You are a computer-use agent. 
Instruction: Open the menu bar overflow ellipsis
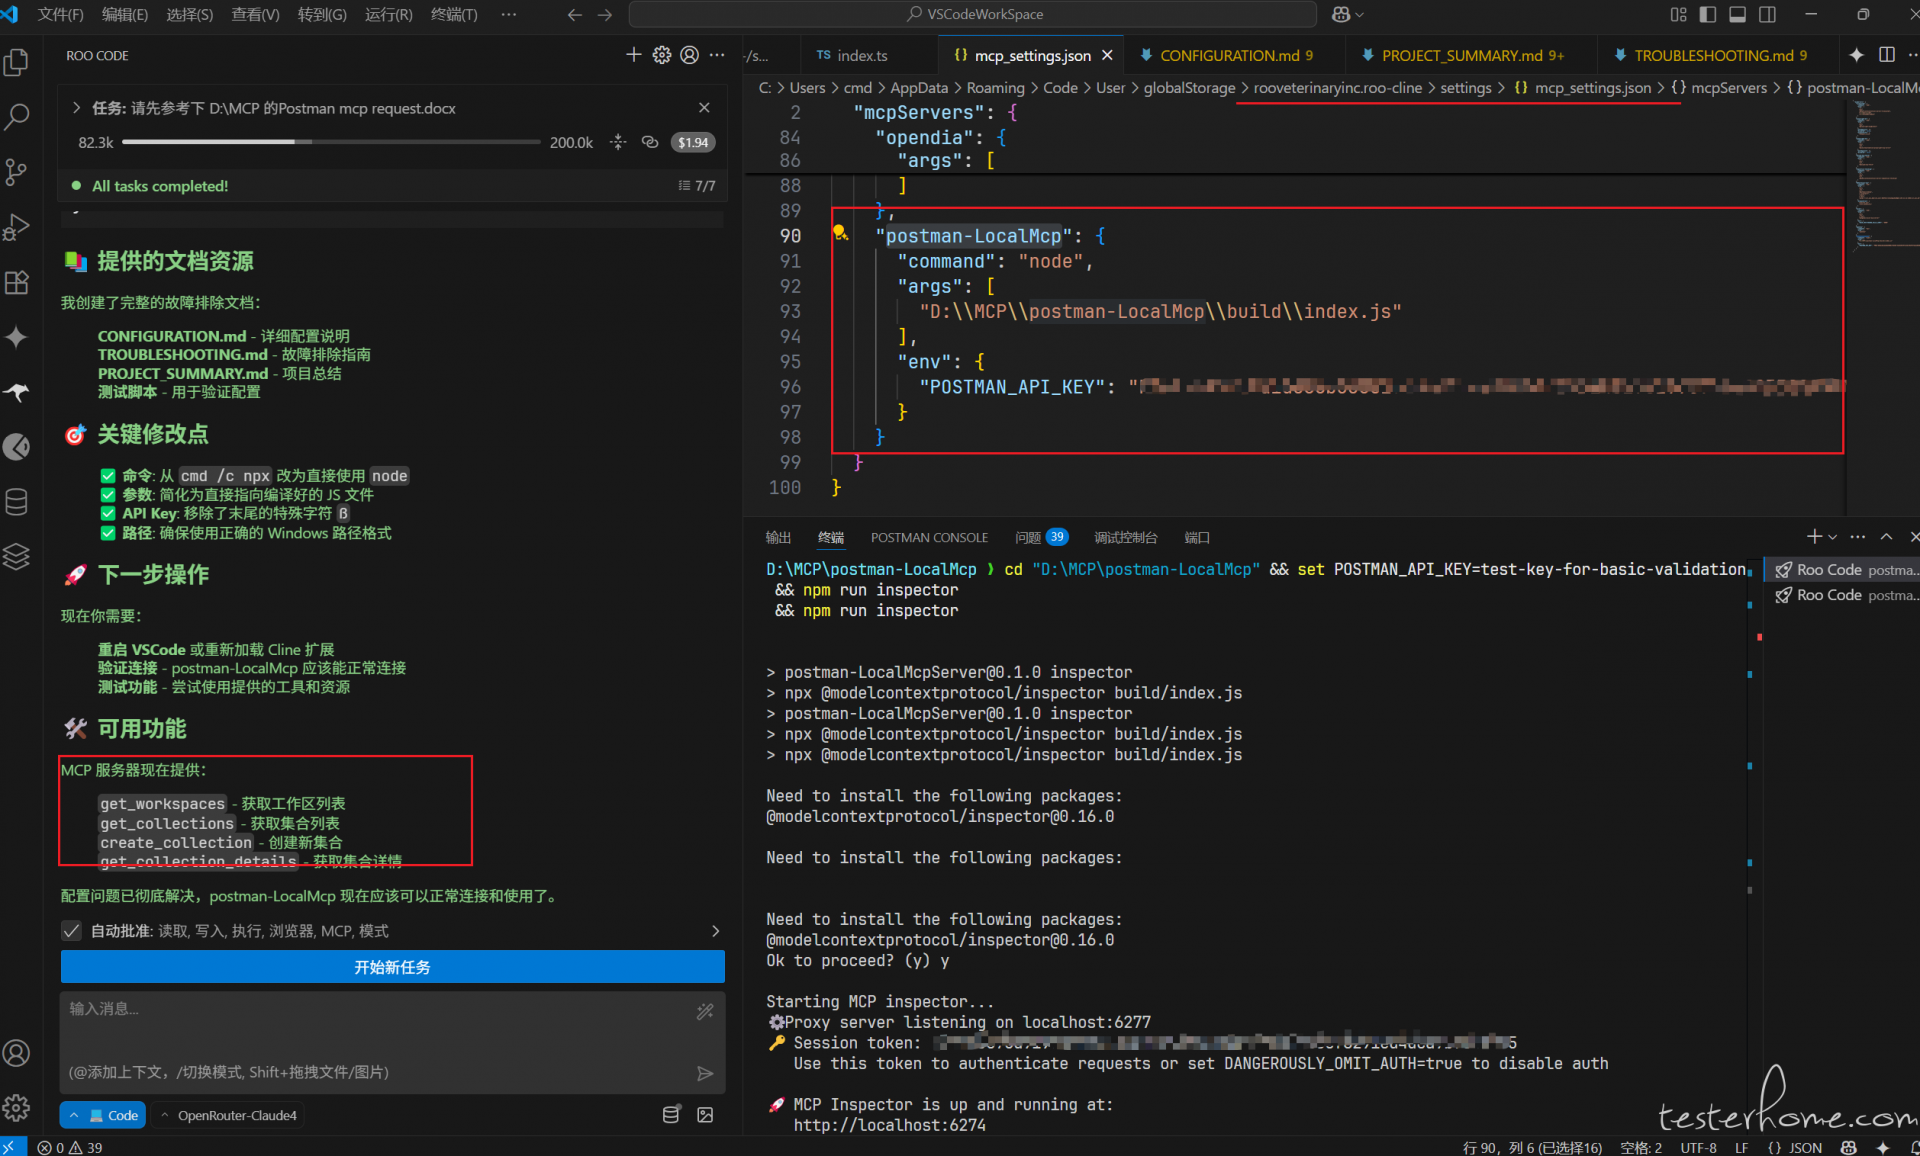(x=509, y=14)
